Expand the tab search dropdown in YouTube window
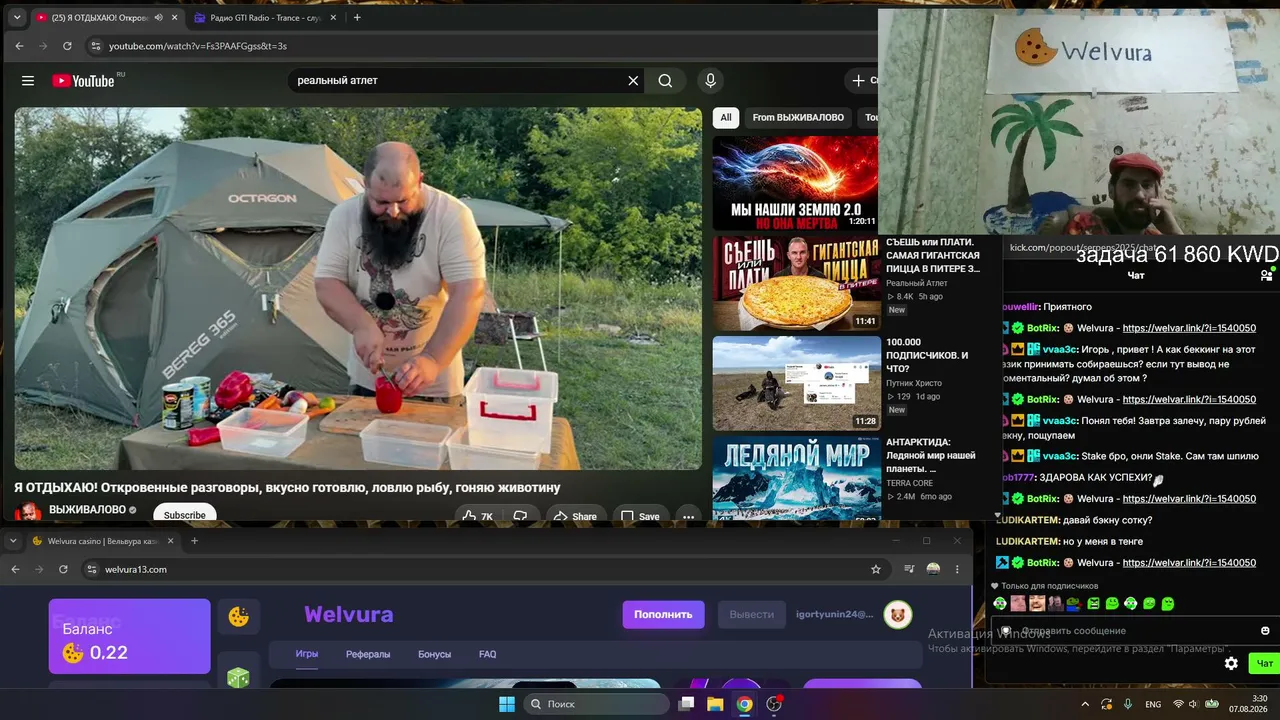This screenshot has width=1280, height=720. (16, 18)
